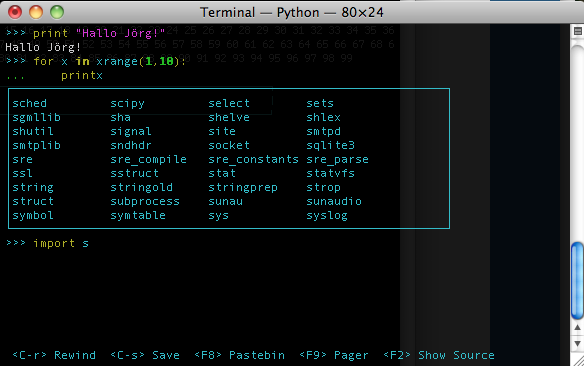
Task: Click 'sys' in completion list
Action: (218, 216)
